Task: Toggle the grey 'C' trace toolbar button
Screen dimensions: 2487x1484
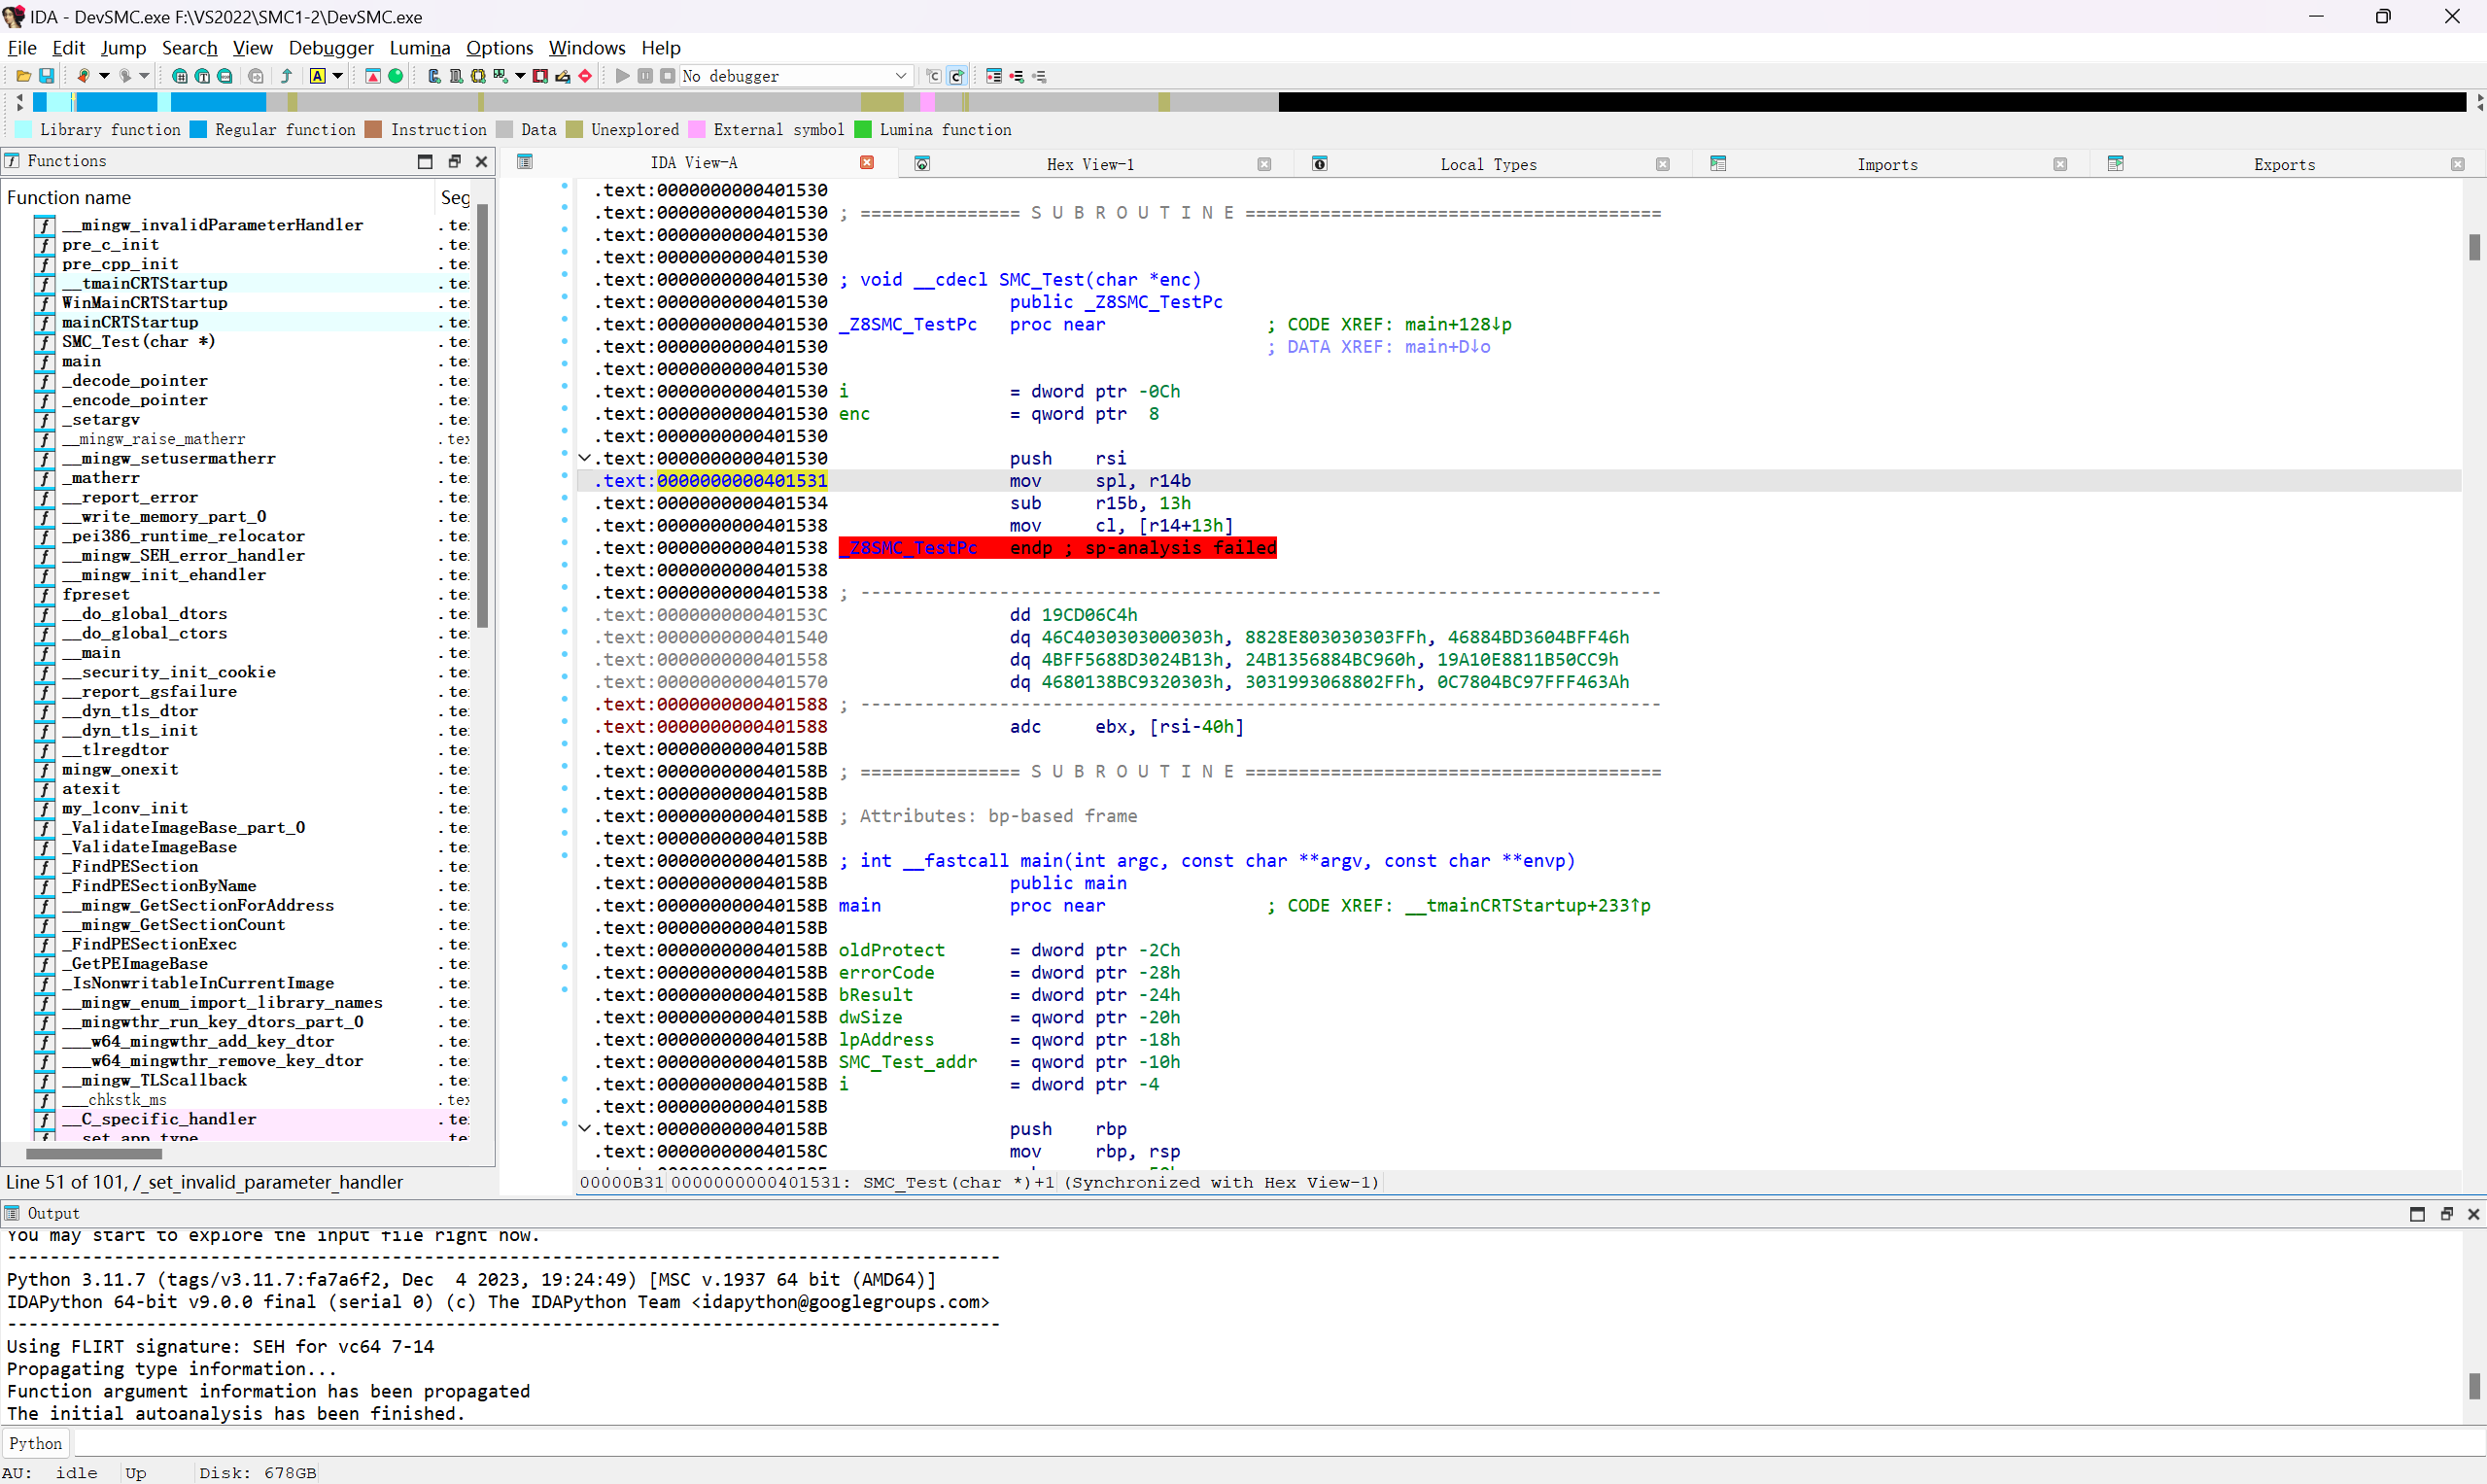Action: click(x=933, y=76)
